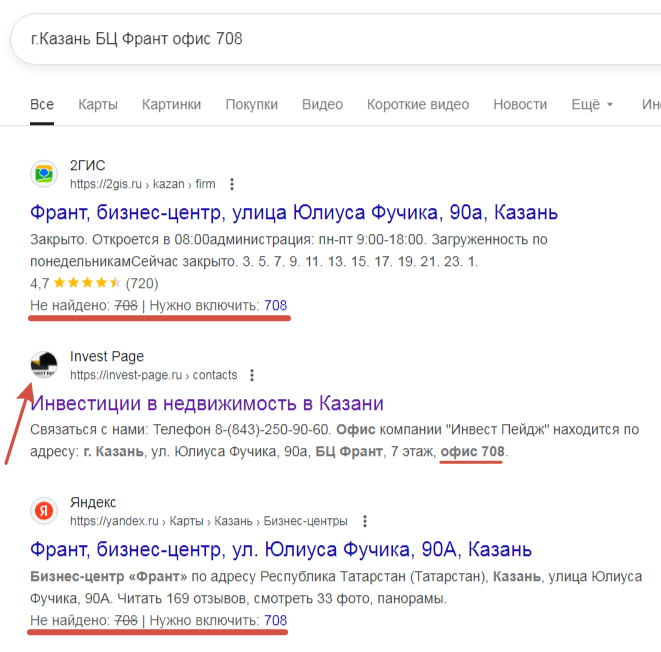Open Инвестиции в недвижимость в Казани link
Viewport: 661px width, 652px height.
[208, 404]
